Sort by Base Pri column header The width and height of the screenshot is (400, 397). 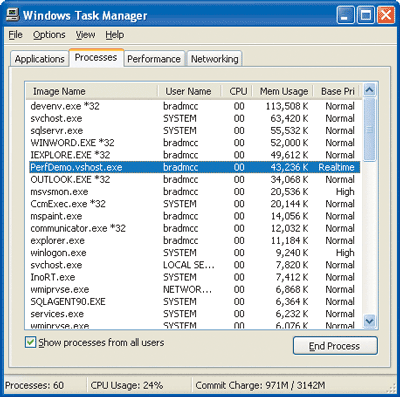(x=337, y=91)
